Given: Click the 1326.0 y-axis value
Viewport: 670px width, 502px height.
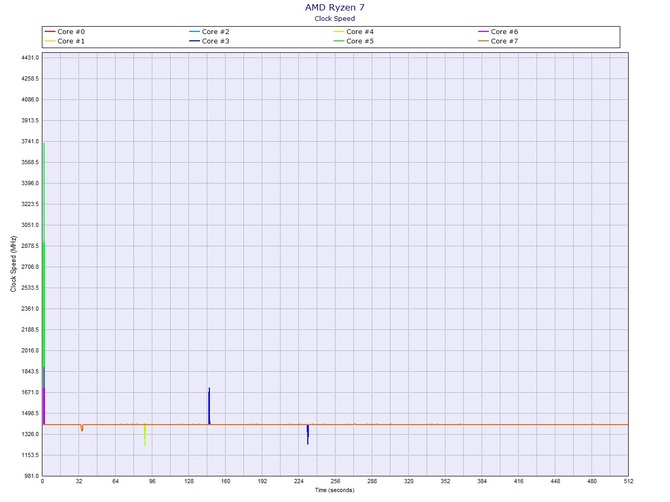Looking at the screenshot, I should [30, 434].
